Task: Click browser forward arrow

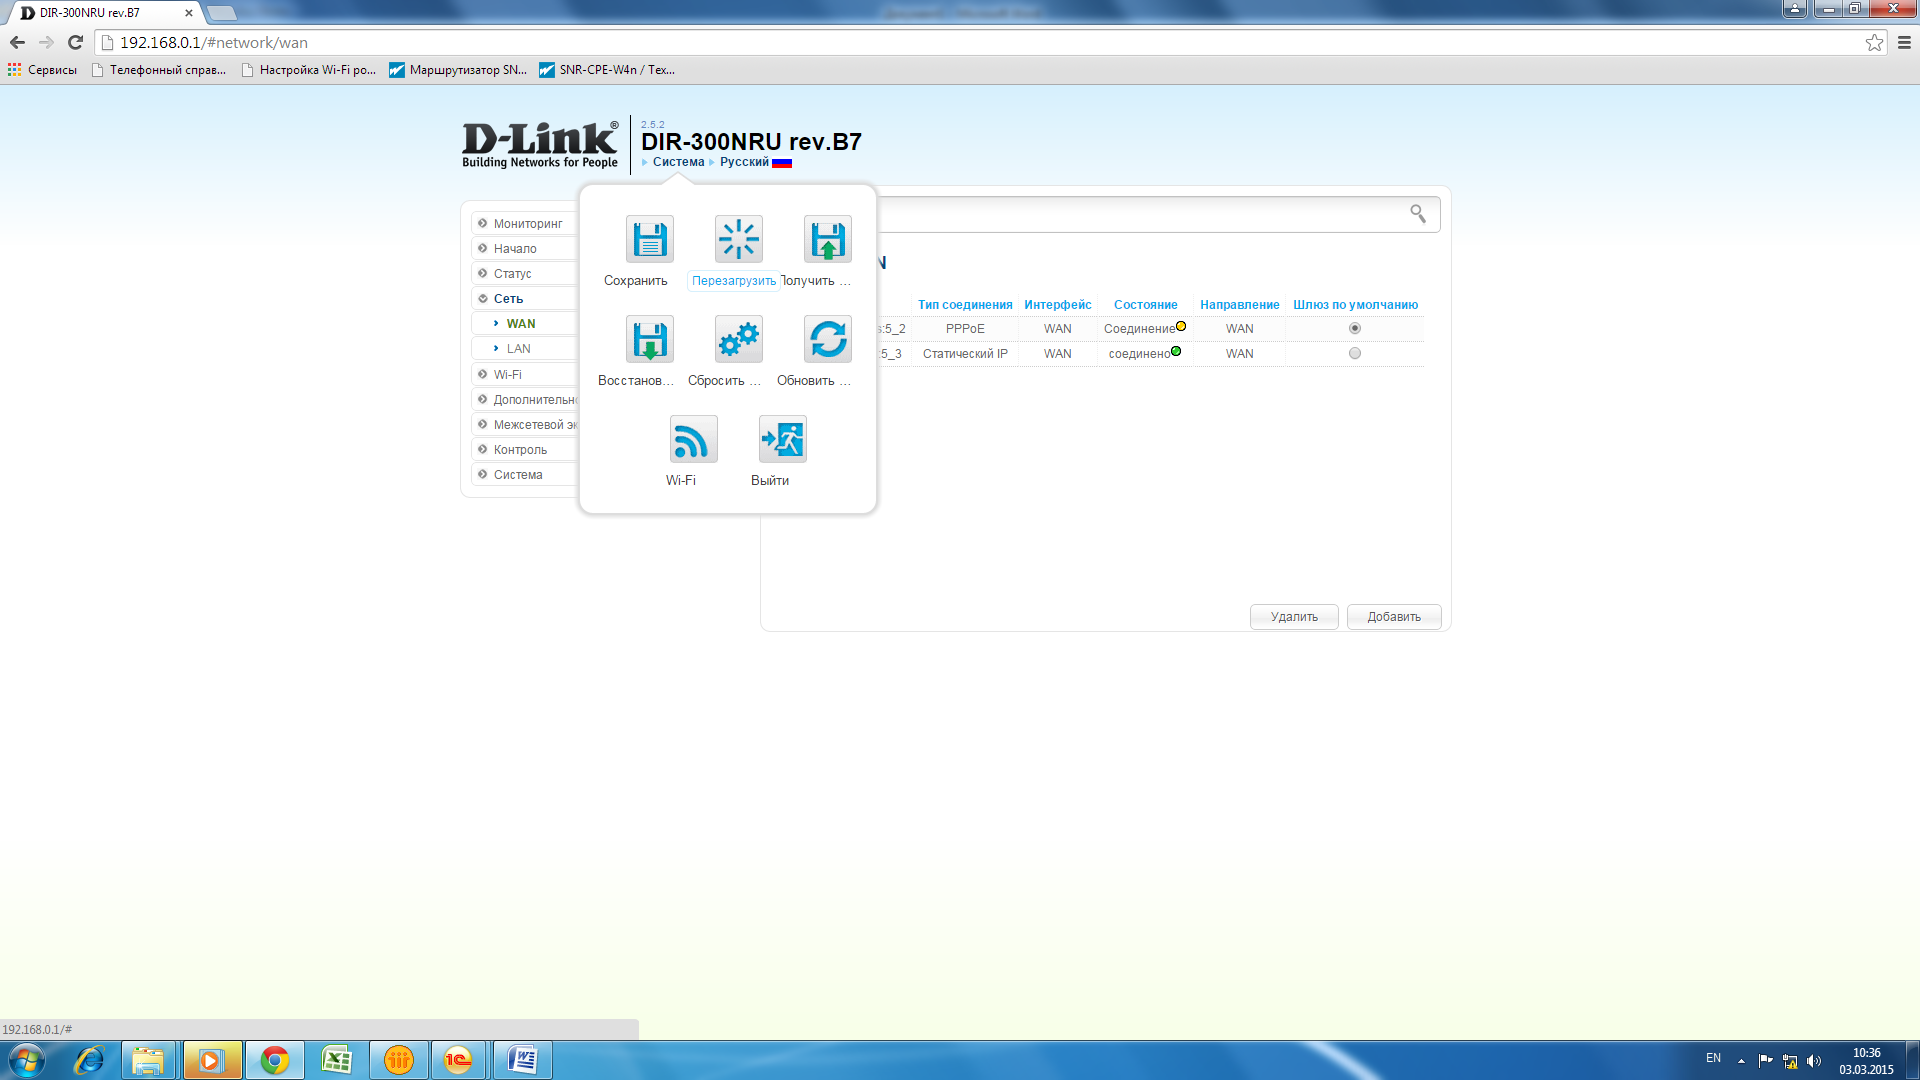Action: [x=46, y=42]
